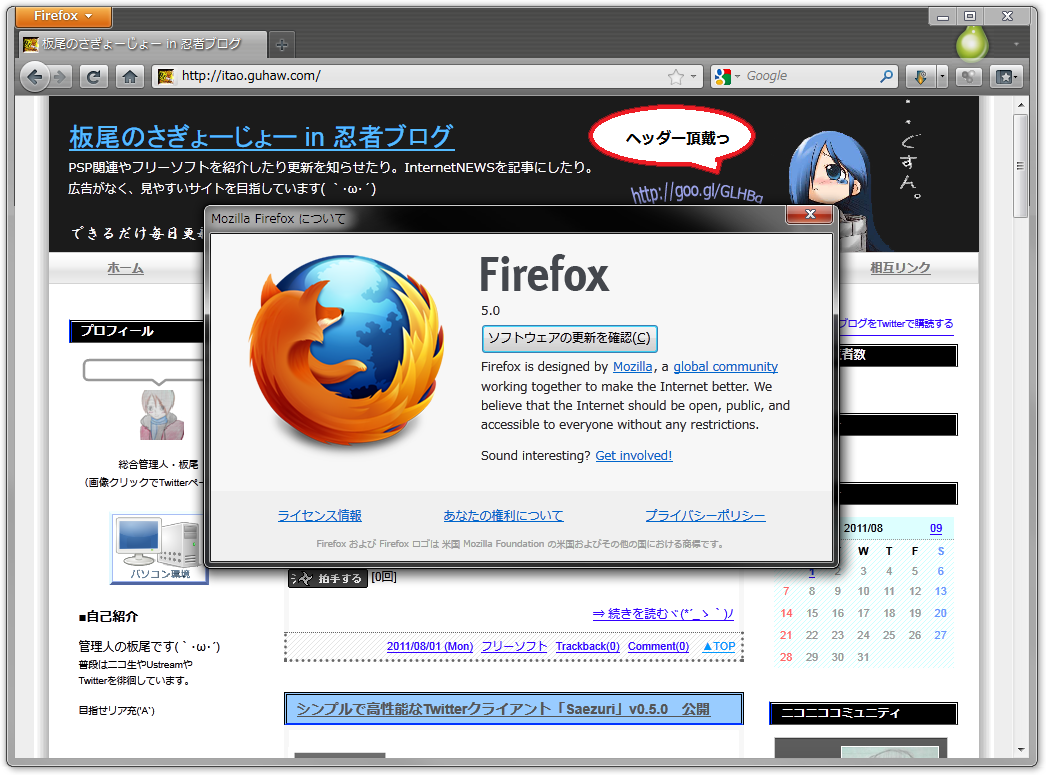Open the 続きを読む read-more link
This screenshot has height=775, width=1046.
click(663, 614)
